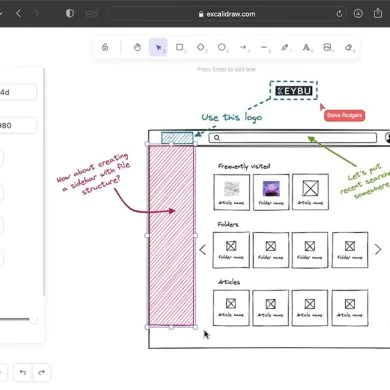
Task: Select the Text tool
Action: pyautogui.click(x=306, y=47)
